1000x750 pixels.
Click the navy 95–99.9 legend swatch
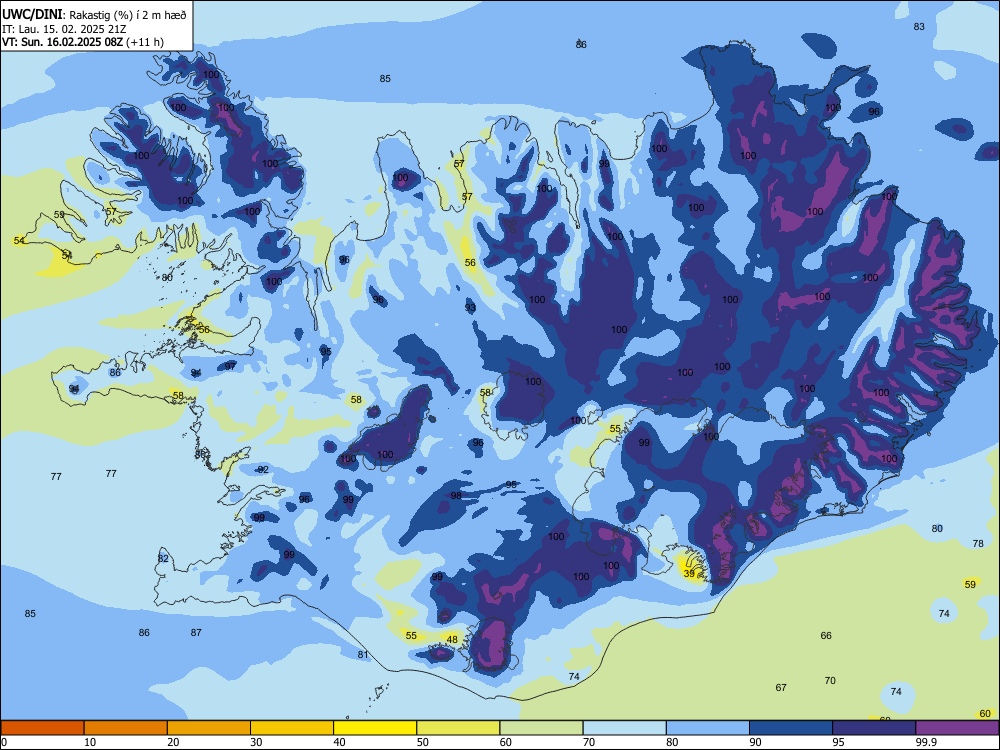pos(874,728)
